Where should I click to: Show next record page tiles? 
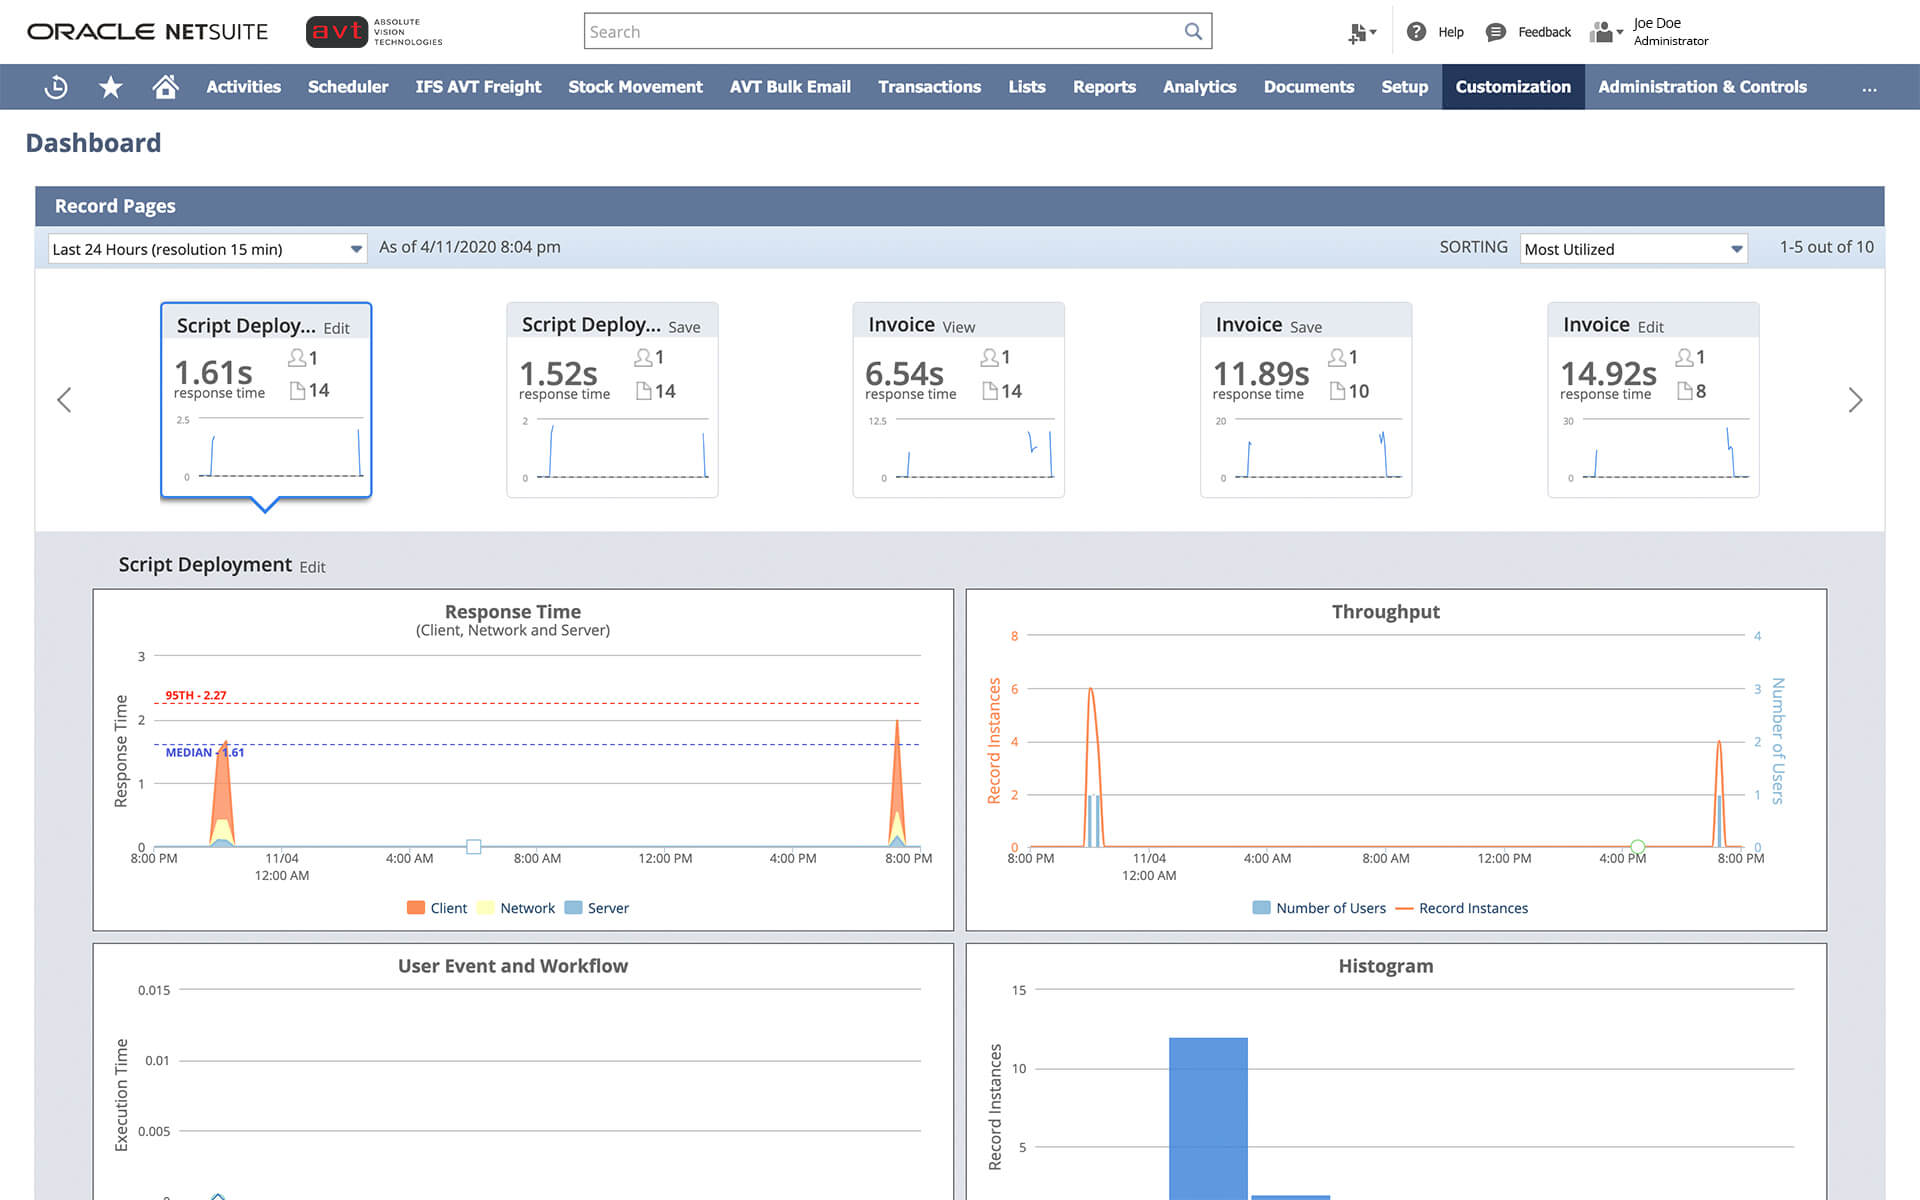coord(1855,400)
